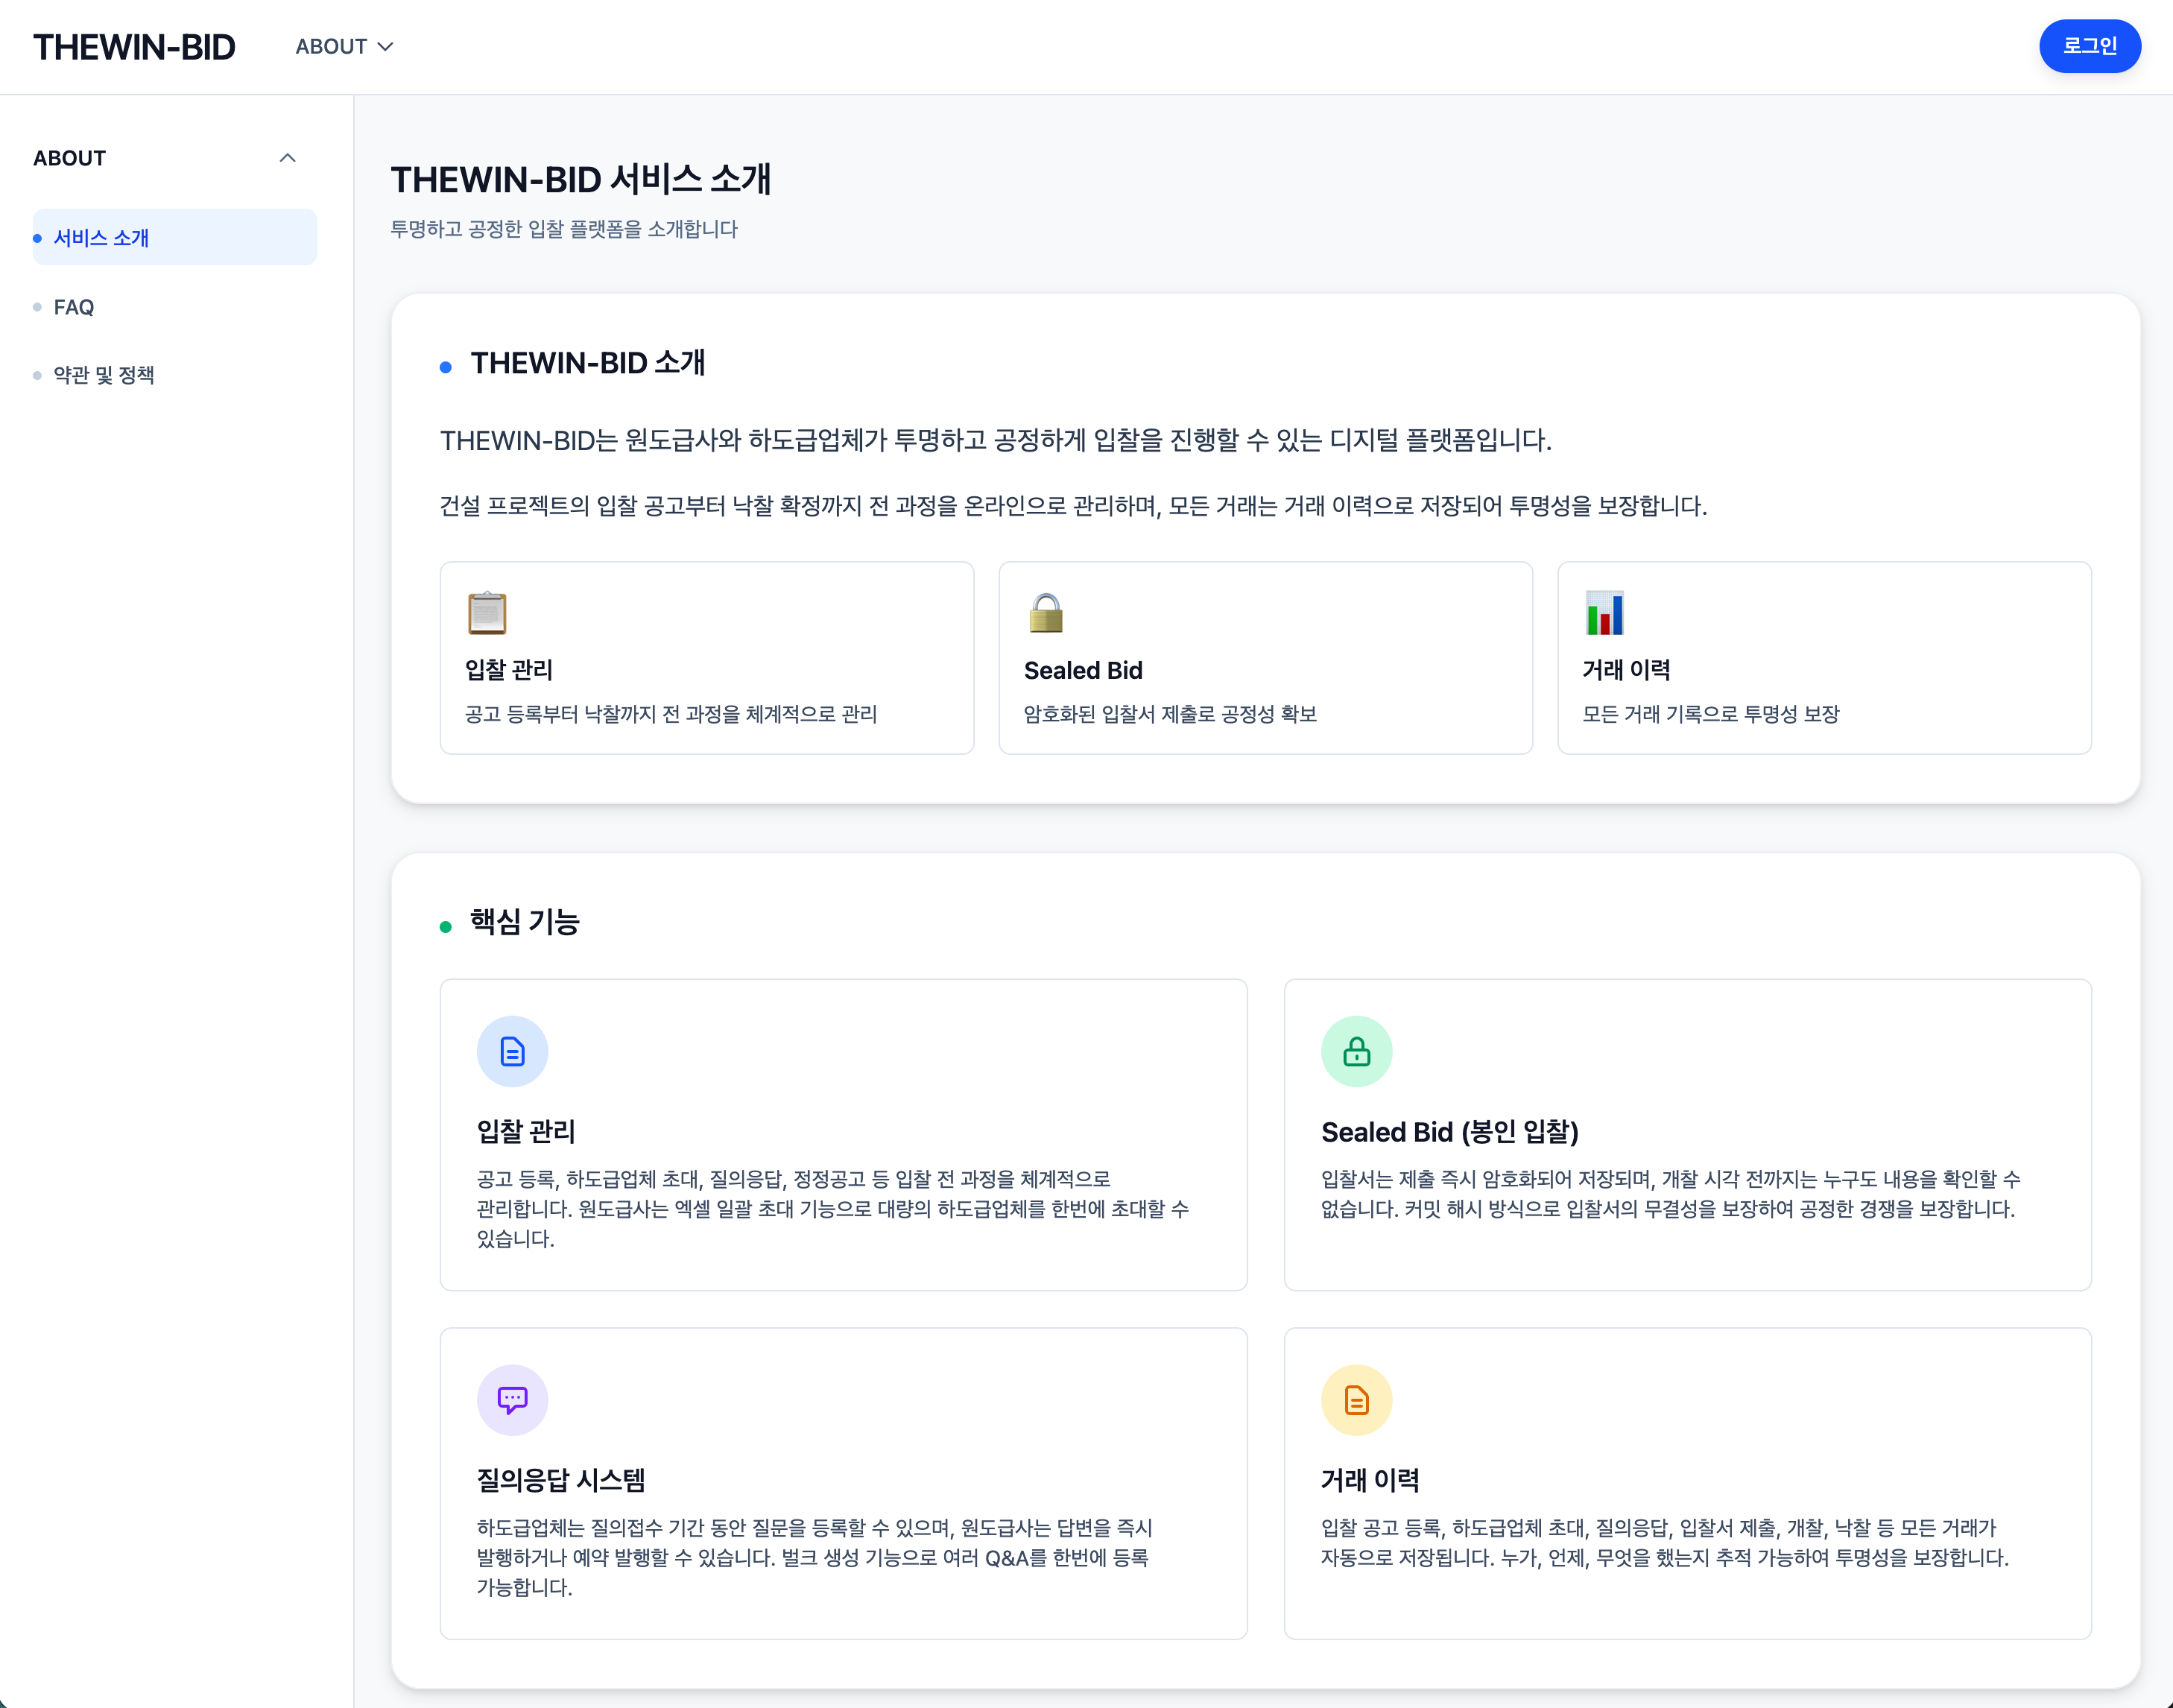Viewport: 2173px width, 1708px height.
Task: Click the 입찰 관리 card in the intro section
Action: (707, 658)
